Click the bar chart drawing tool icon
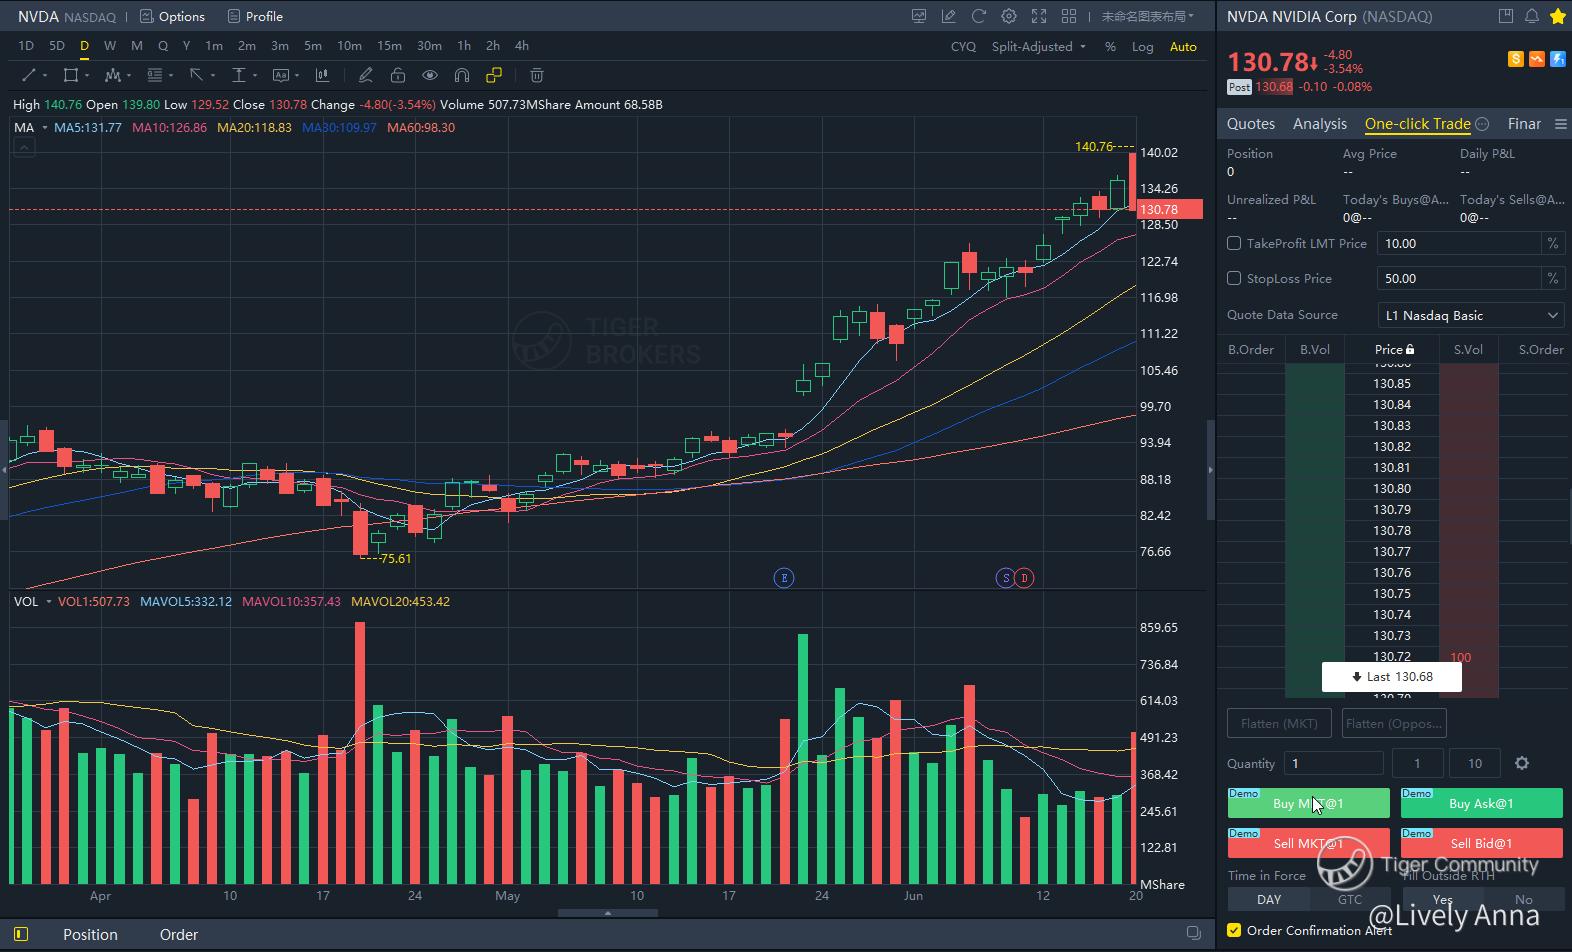The height and width of the screenshot is (952, 1572). pyautogui.click(x=322, y=75)
